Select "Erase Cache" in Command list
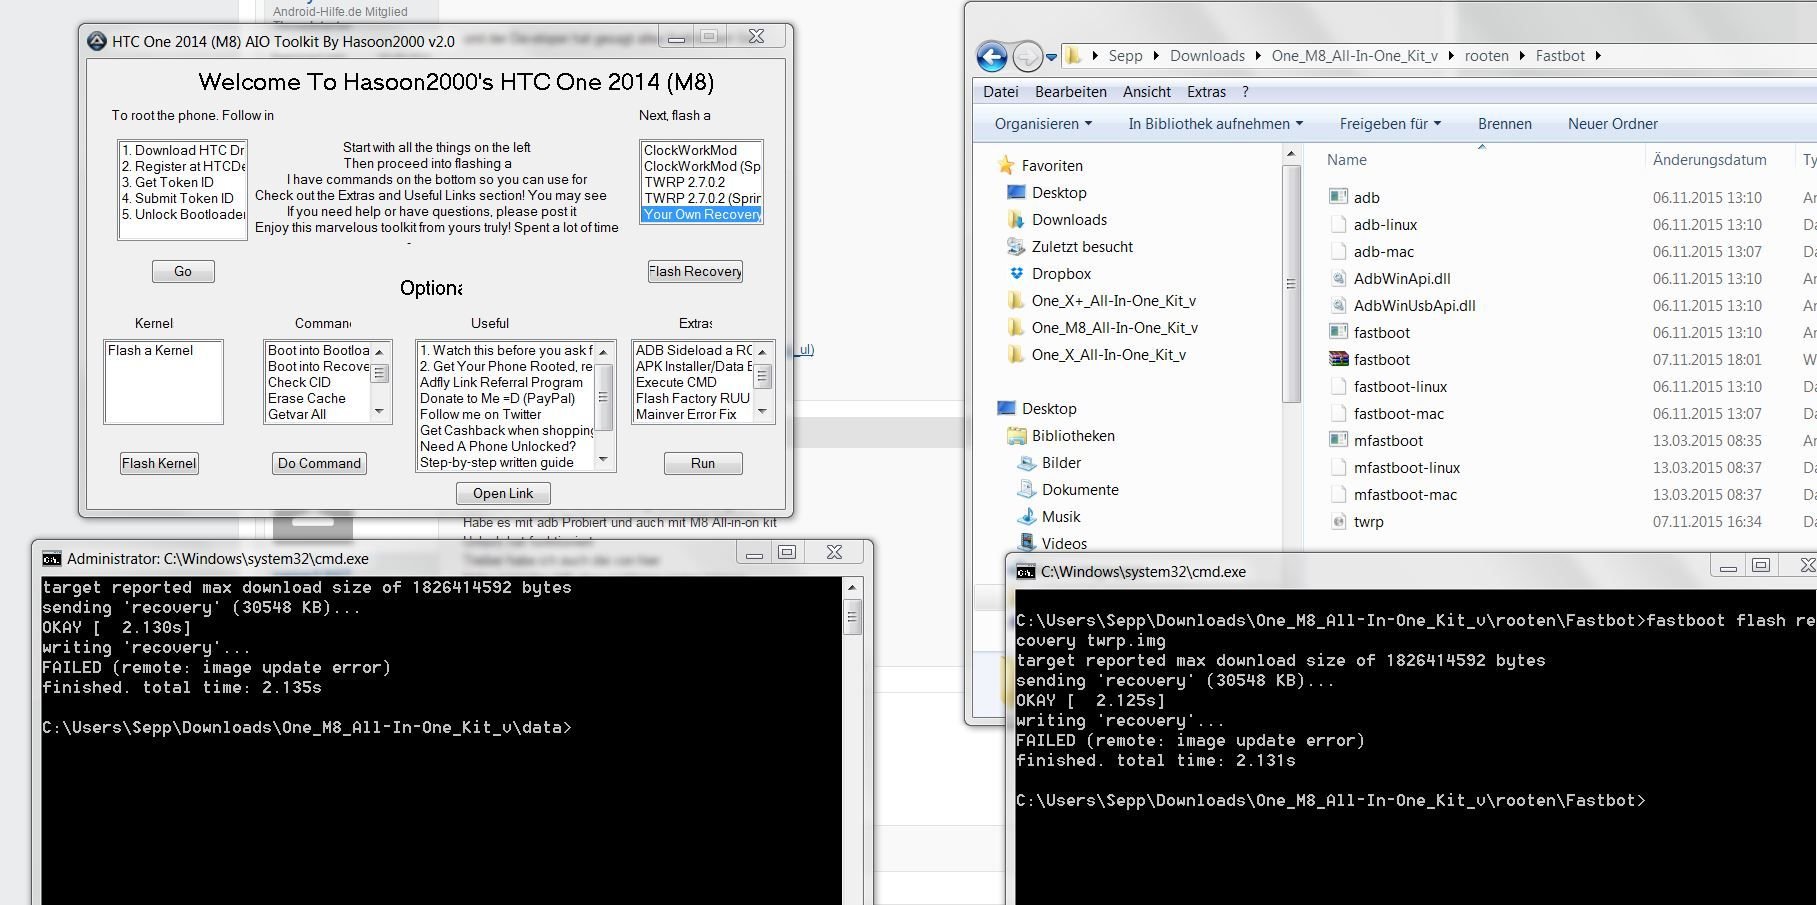Image resolution: width=1817 pixels, height=905 pixels. pyautogui.click(x=306, y=398)
